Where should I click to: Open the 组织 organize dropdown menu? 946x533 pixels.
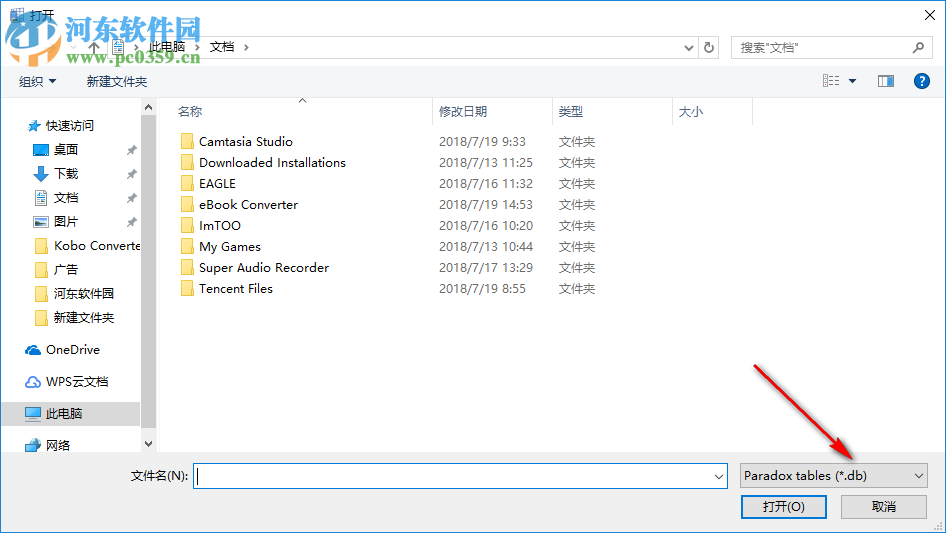(37, 81)
